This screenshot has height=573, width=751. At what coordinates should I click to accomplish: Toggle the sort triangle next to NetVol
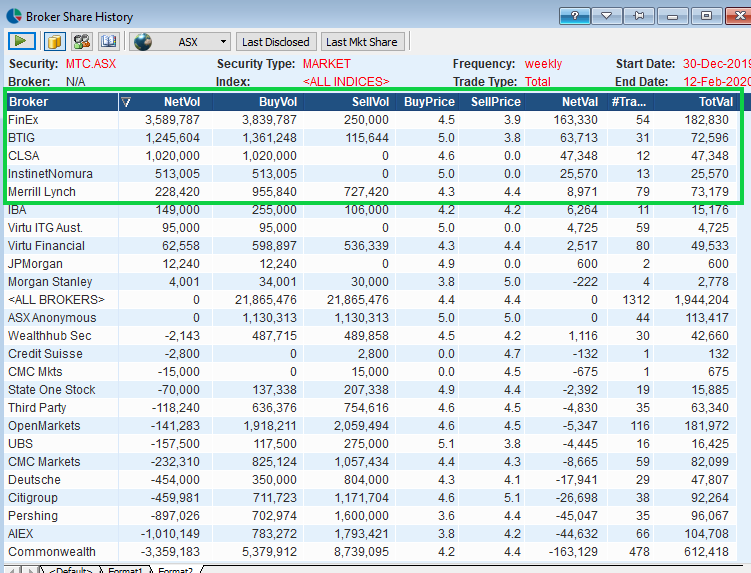[125, 102]
